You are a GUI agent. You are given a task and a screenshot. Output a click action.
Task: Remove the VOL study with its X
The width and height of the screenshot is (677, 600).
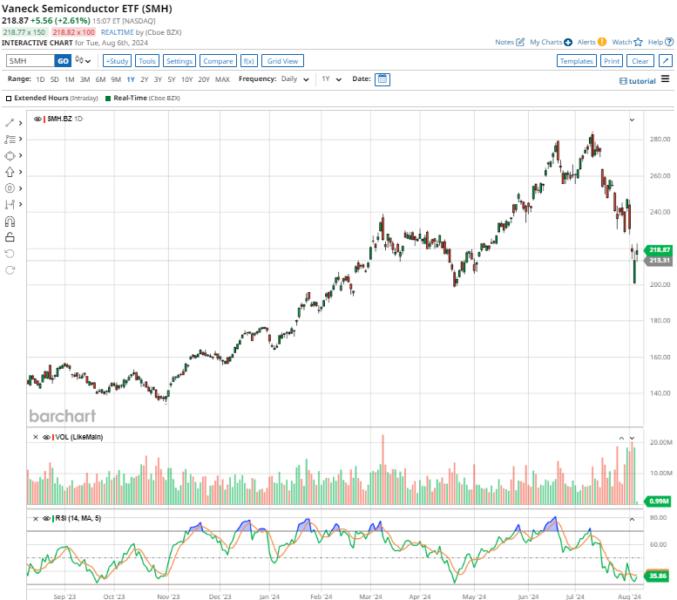[35, 437]
